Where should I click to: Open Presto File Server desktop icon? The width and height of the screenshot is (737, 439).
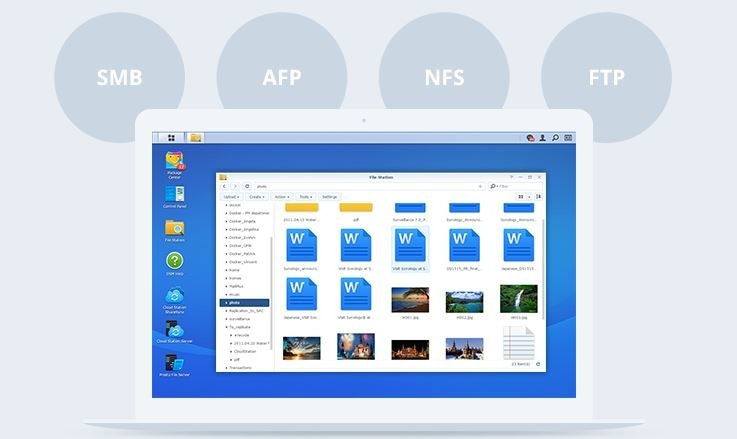[x=174, y=366]
